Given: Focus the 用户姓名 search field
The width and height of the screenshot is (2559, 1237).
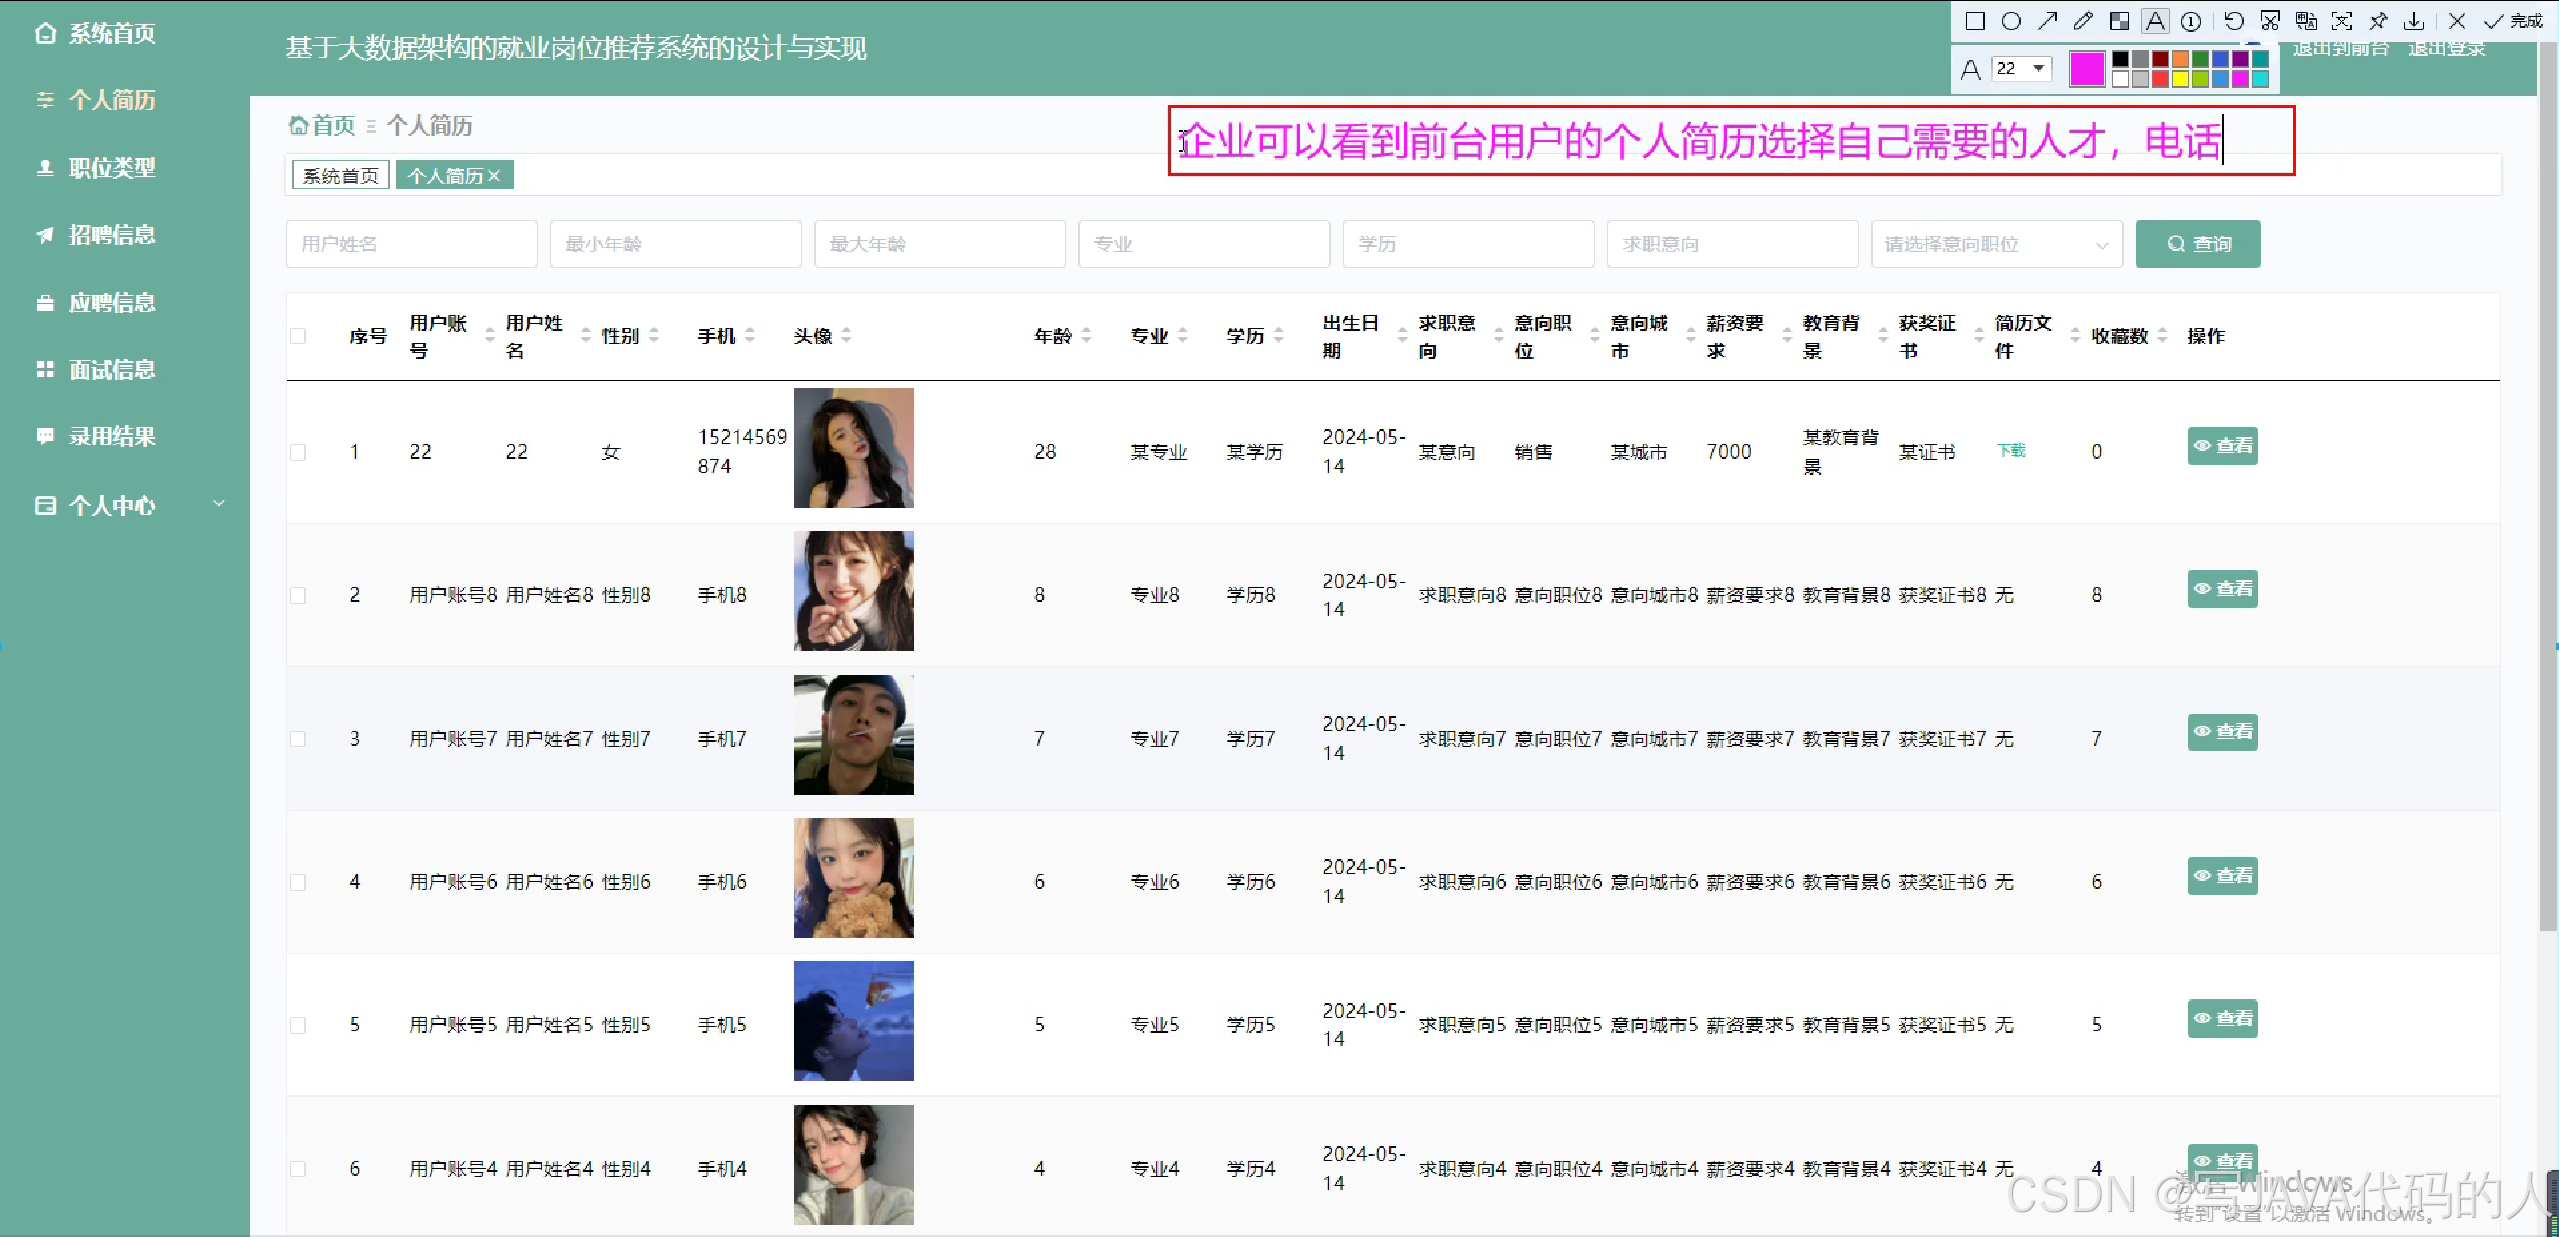Looking at the screenshot, I should (412, 244).
